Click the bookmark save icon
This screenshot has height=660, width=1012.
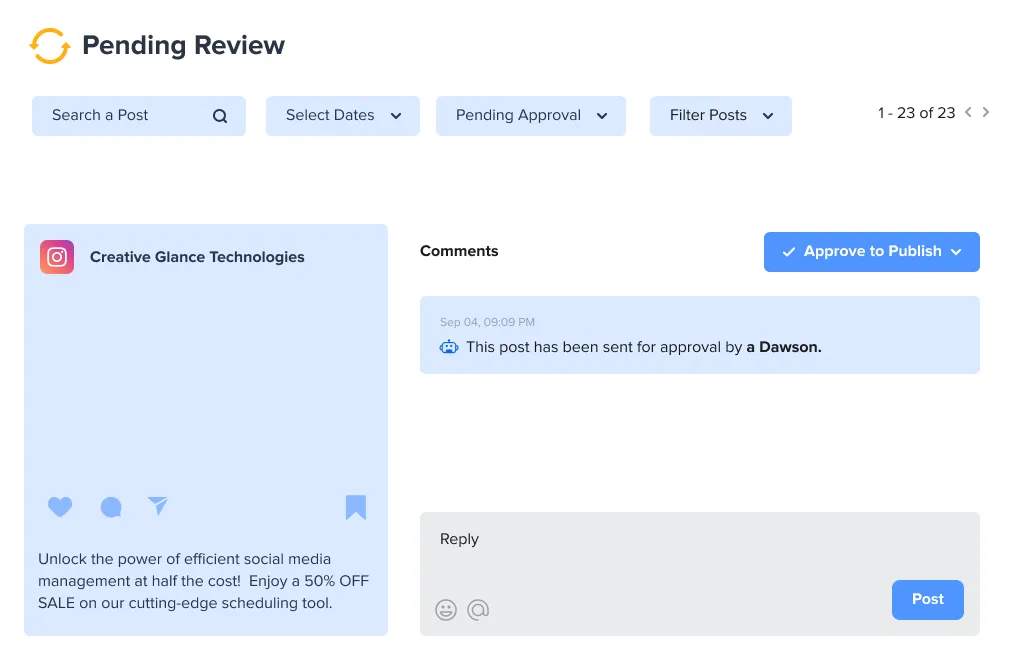point(356,507)
